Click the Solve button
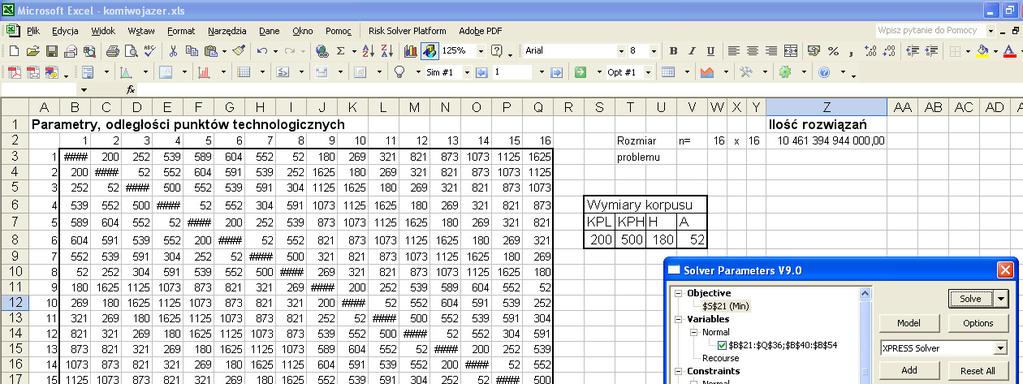The height and width of the screenshot is (384, 1023). (971, 299)
